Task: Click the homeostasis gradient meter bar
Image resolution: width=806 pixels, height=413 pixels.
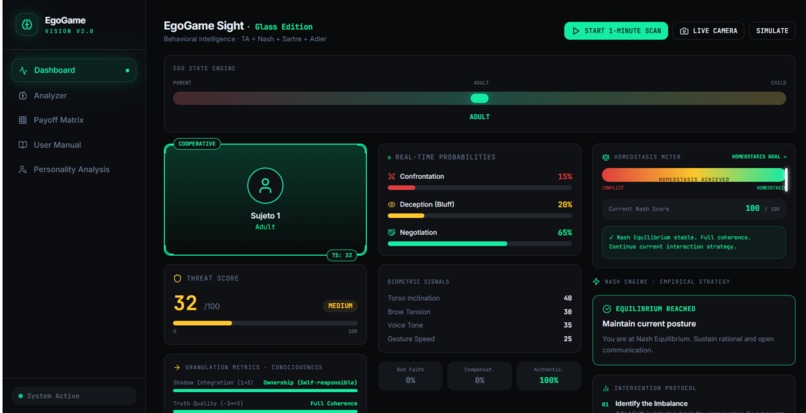Action: pyautogui.click(x=693, y=175)
